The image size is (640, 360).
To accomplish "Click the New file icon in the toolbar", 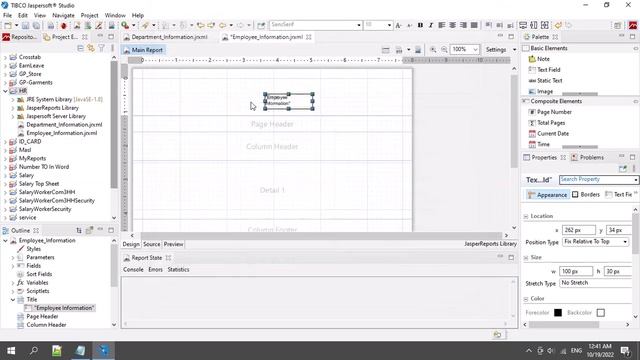I will click(x=8, y=25).
